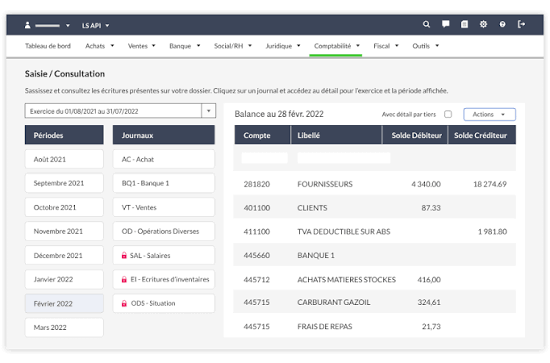Click the lock icon on EI - Ecritures d'inventaires
The image size is (550, 363).
[124, 280]
